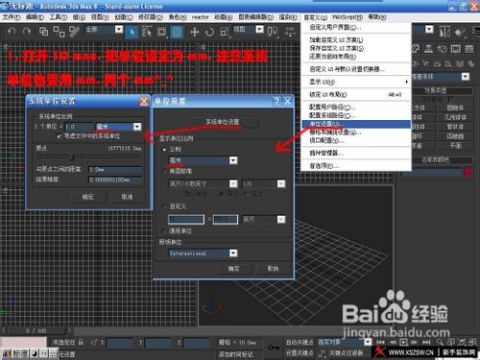Image resolution: width=480 pixels, height=360 pixels.
Task: Click 确定 in the 单位设置 dialog
Action: [x=233, y=268]
